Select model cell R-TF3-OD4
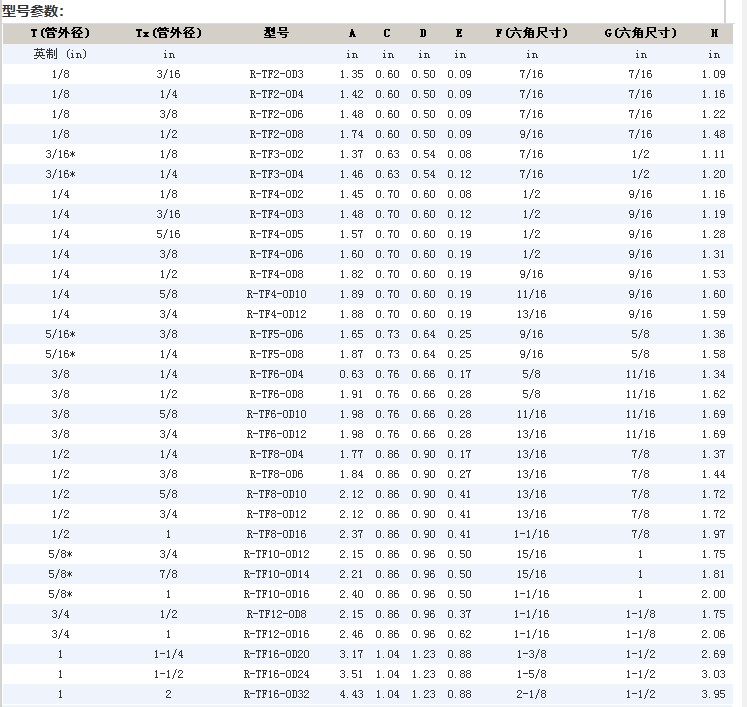The width and height of the screenshot is (747, 707). point(276,174)
